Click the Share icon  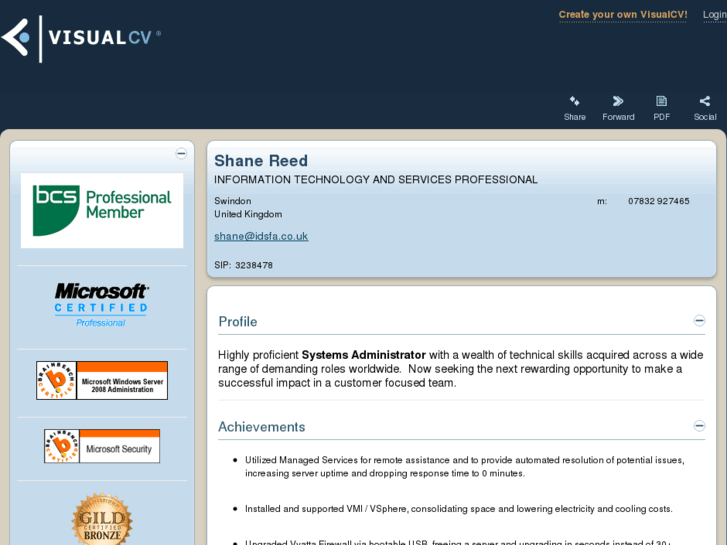click(574, 102)
